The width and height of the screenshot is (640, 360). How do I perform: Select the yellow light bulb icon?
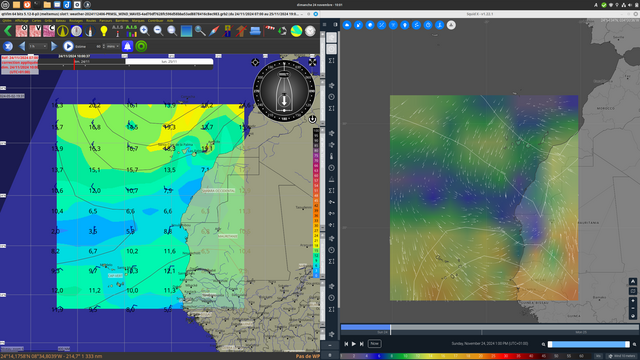tap(104, 31)
